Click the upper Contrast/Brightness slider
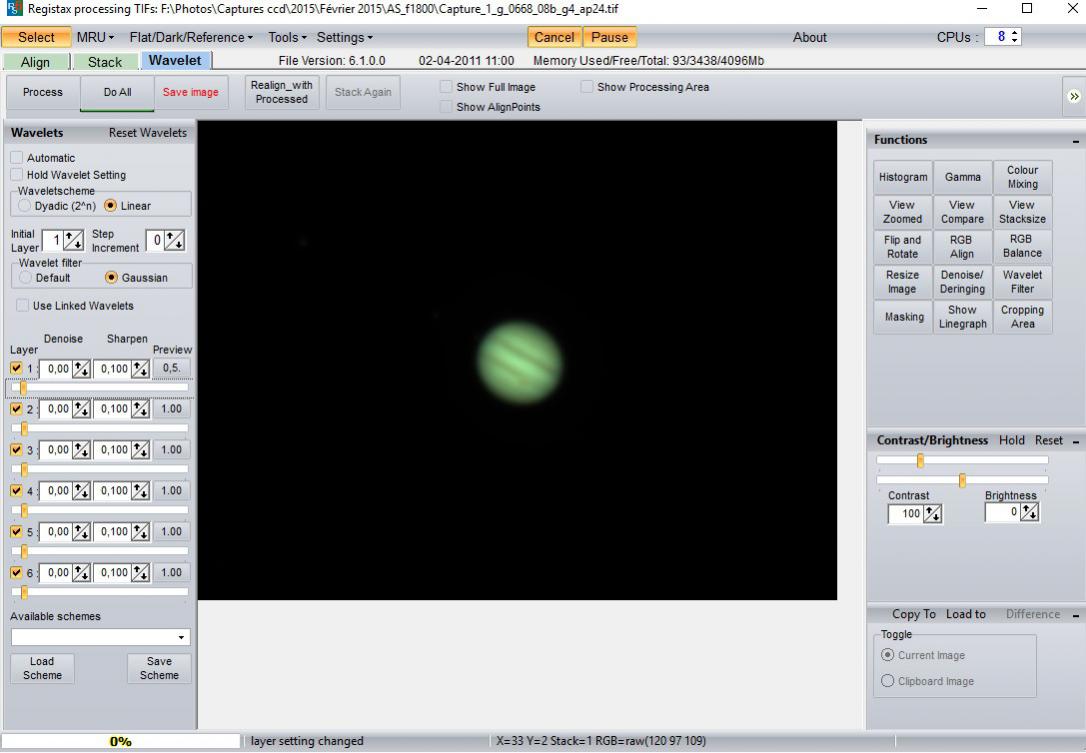The width and height of the screenshot is (1086, 753). tap(963, 460)
